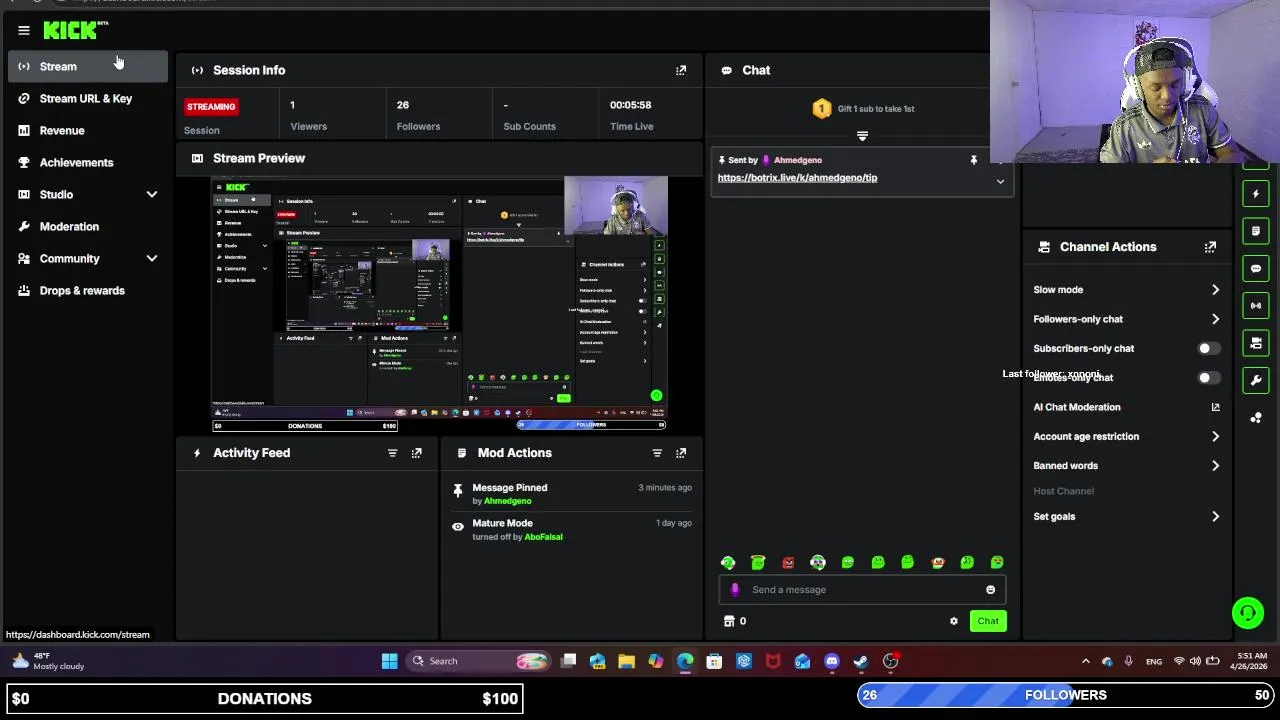Click the lightning bolt sidebar icon
This screenshot has width=1280, height=720.
[x=1256, y=193]
